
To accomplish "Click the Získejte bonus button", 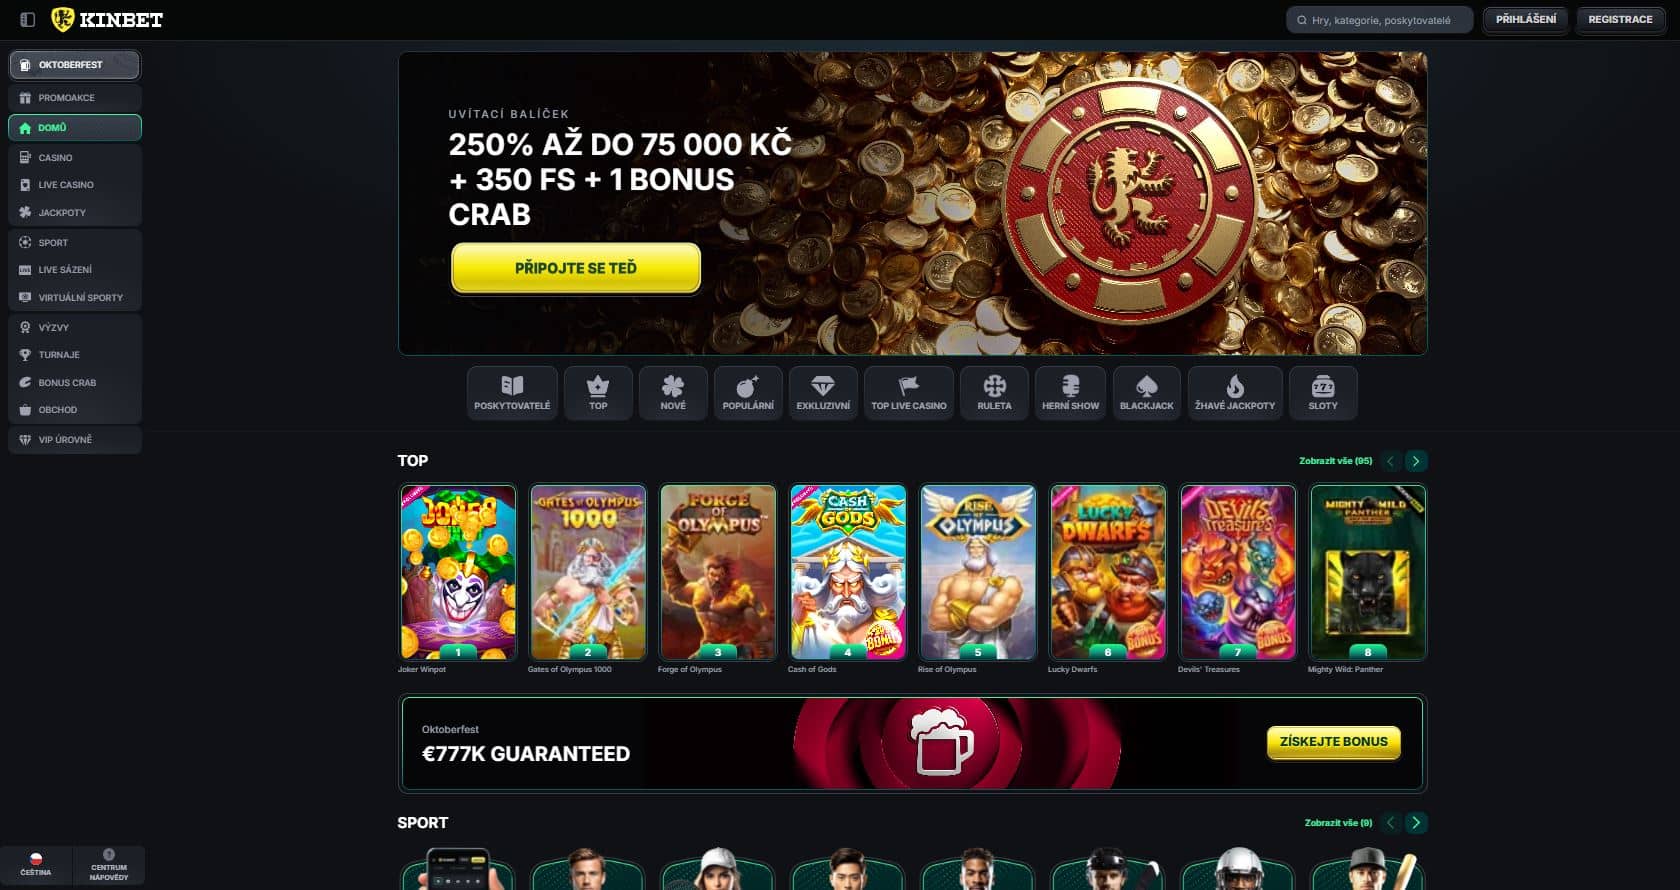I will pos(1333,742).
